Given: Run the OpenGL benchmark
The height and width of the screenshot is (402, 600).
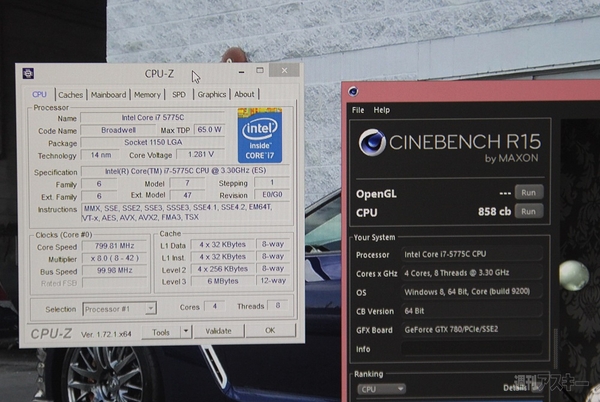Looking at the screenshot, I should click(529, 192).
